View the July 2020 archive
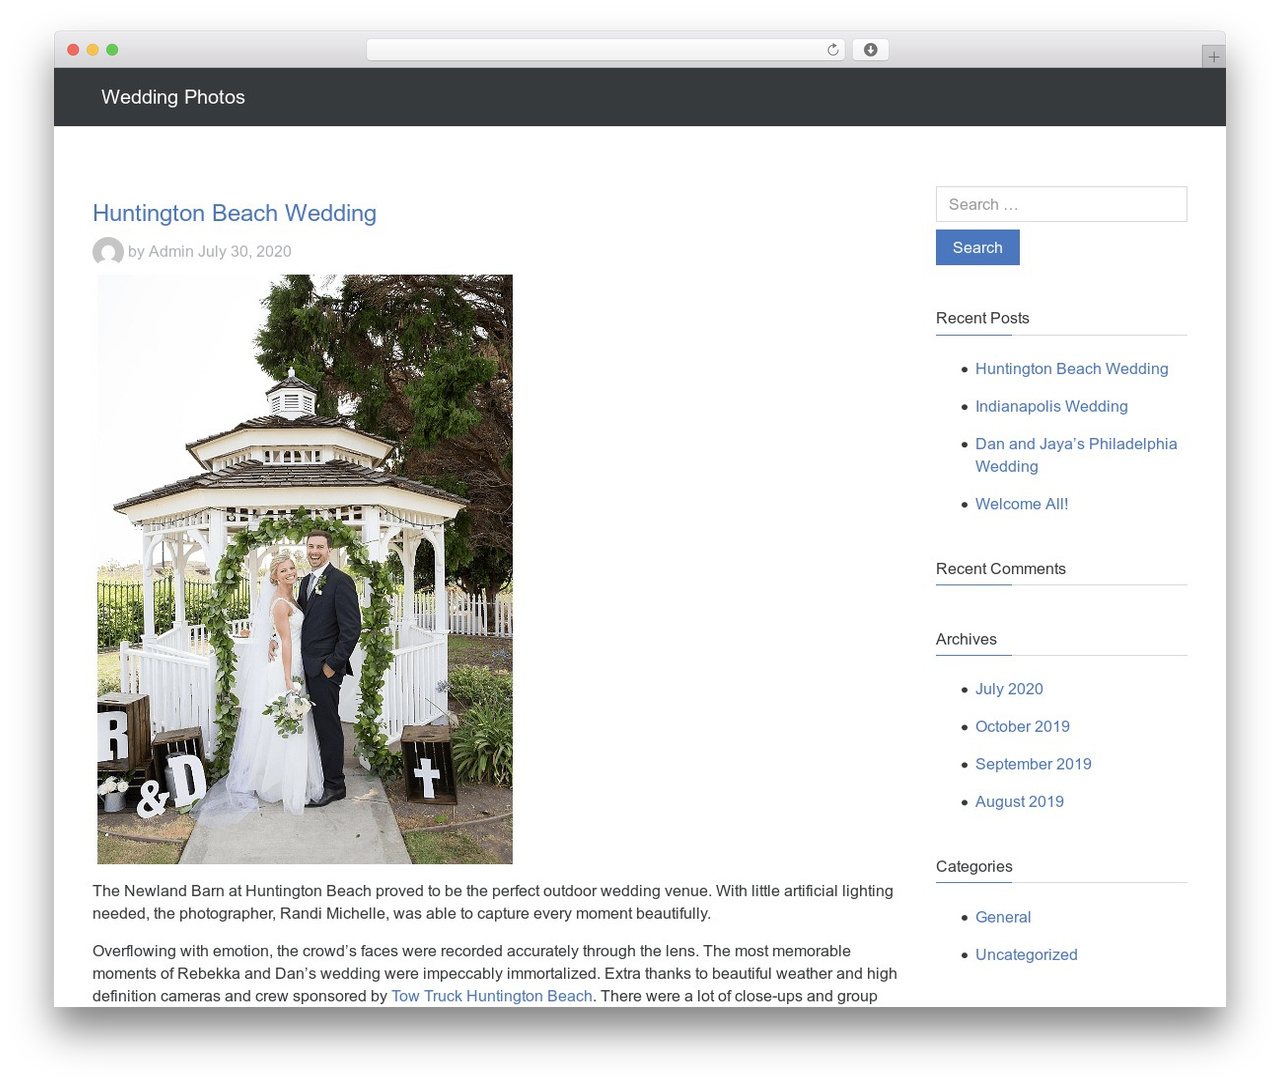 tap(1009, 689)
